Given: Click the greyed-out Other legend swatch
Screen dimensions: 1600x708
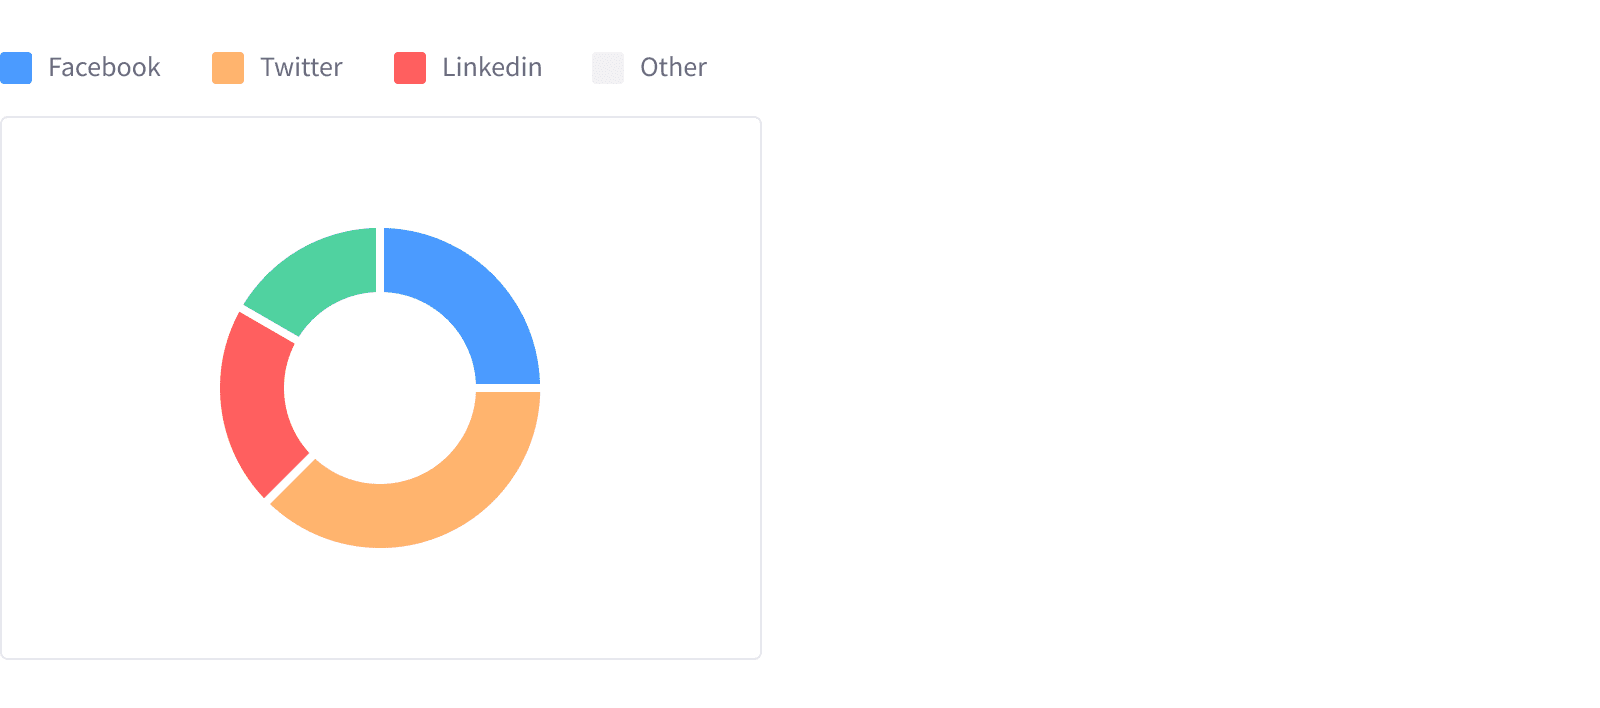Looking at the screenshot, I should (x=608, y=68).
